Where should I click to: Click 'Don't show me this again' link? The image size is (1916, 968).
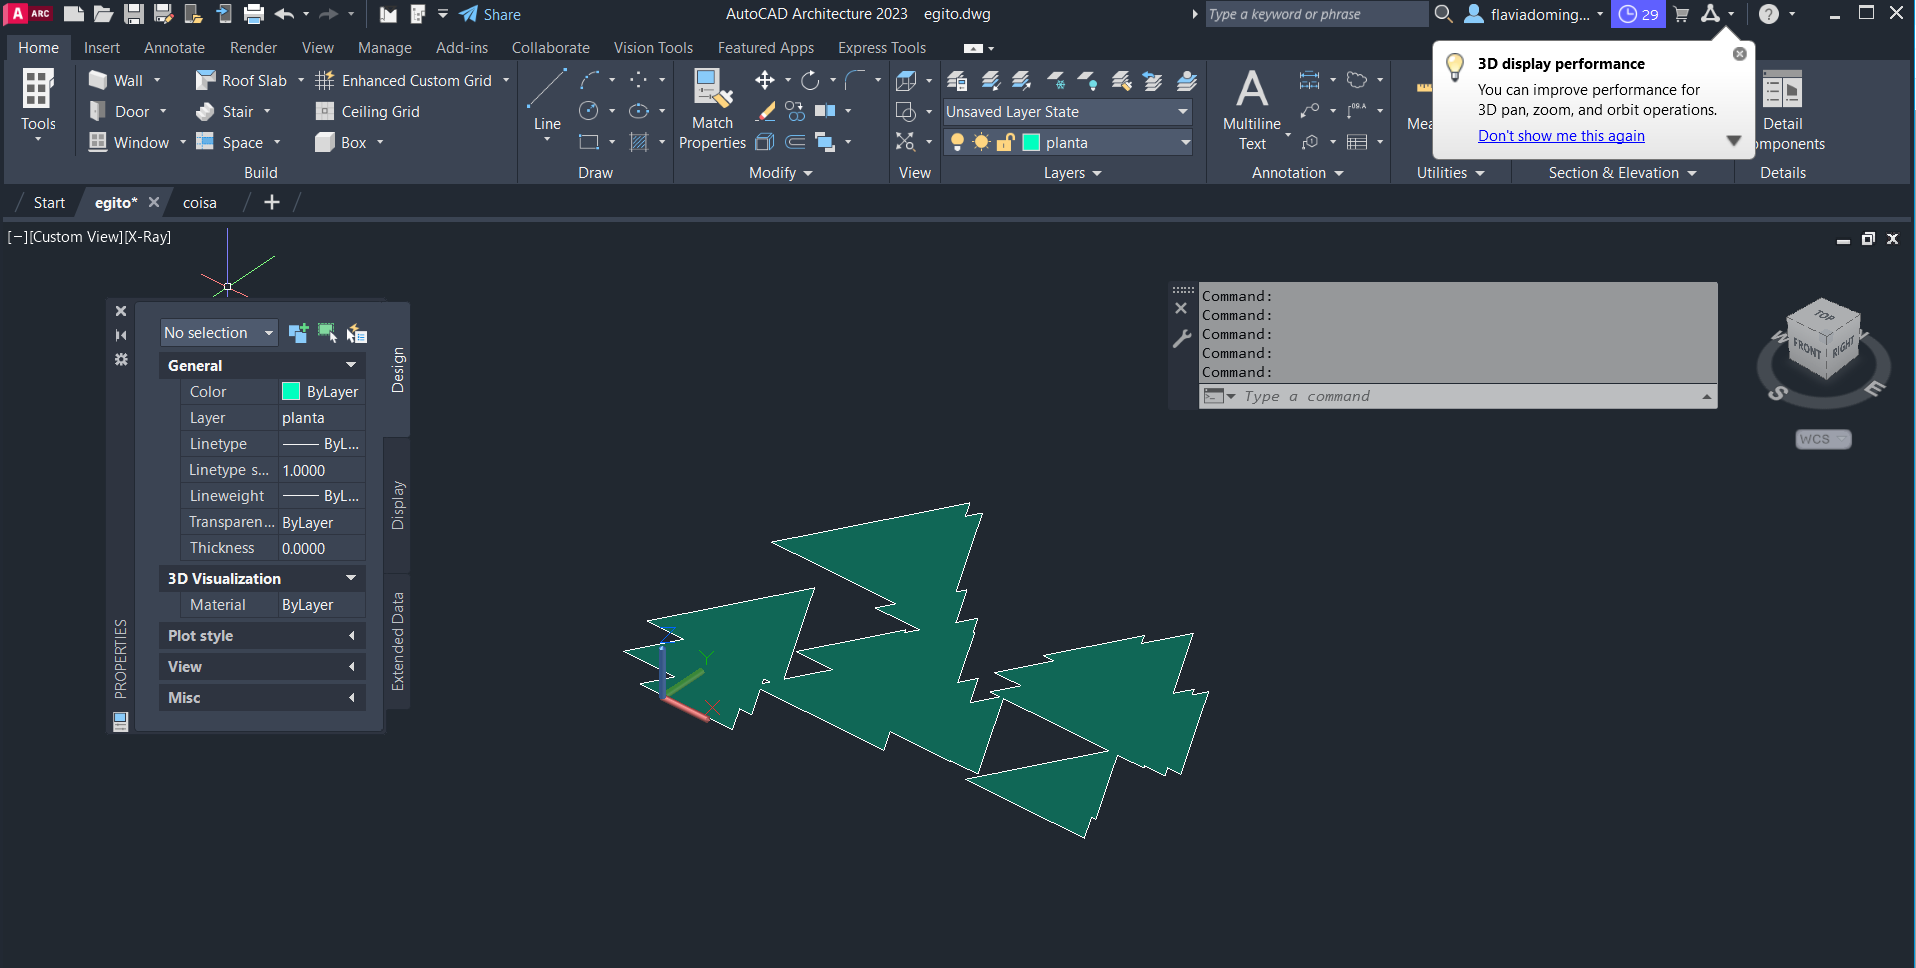1560,136
